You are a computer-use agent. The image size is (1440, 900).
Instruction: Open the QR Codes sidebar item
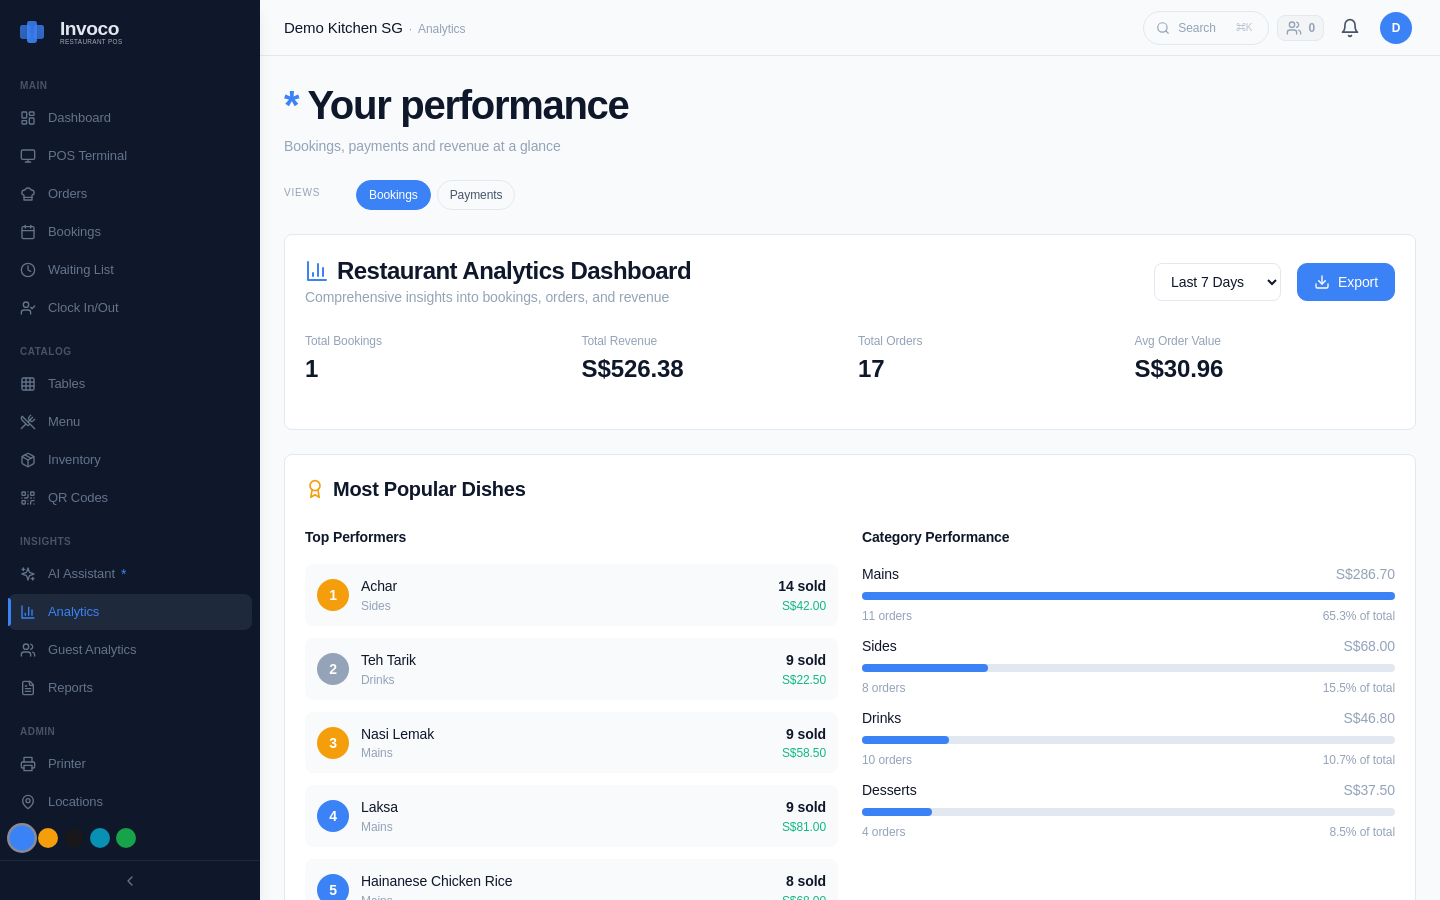78,498
